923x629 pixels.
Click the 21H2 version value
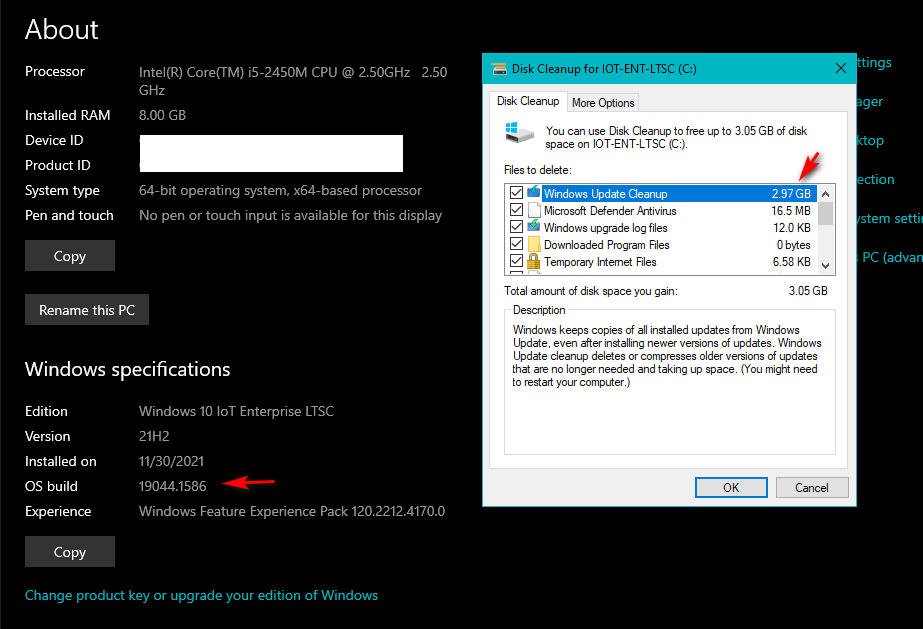click(154, 436)
